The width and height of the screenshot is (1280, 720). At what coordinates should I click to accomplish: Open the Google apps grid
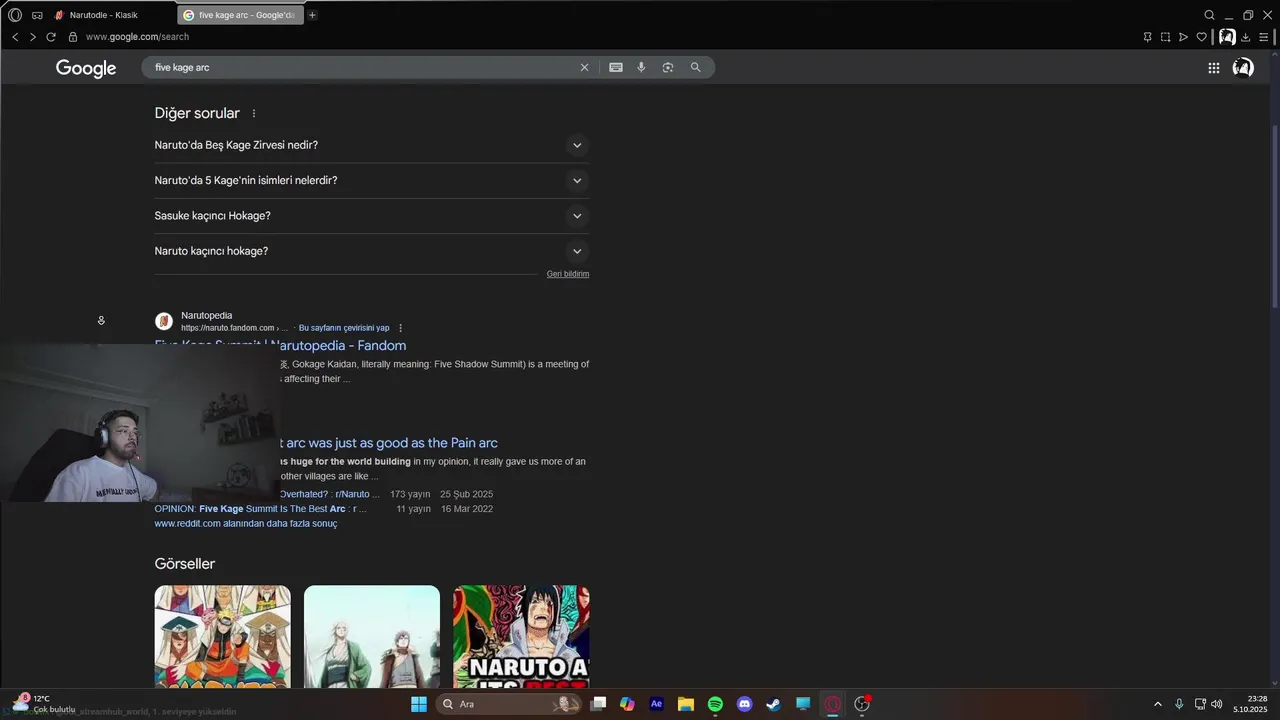pos(1213,68)
